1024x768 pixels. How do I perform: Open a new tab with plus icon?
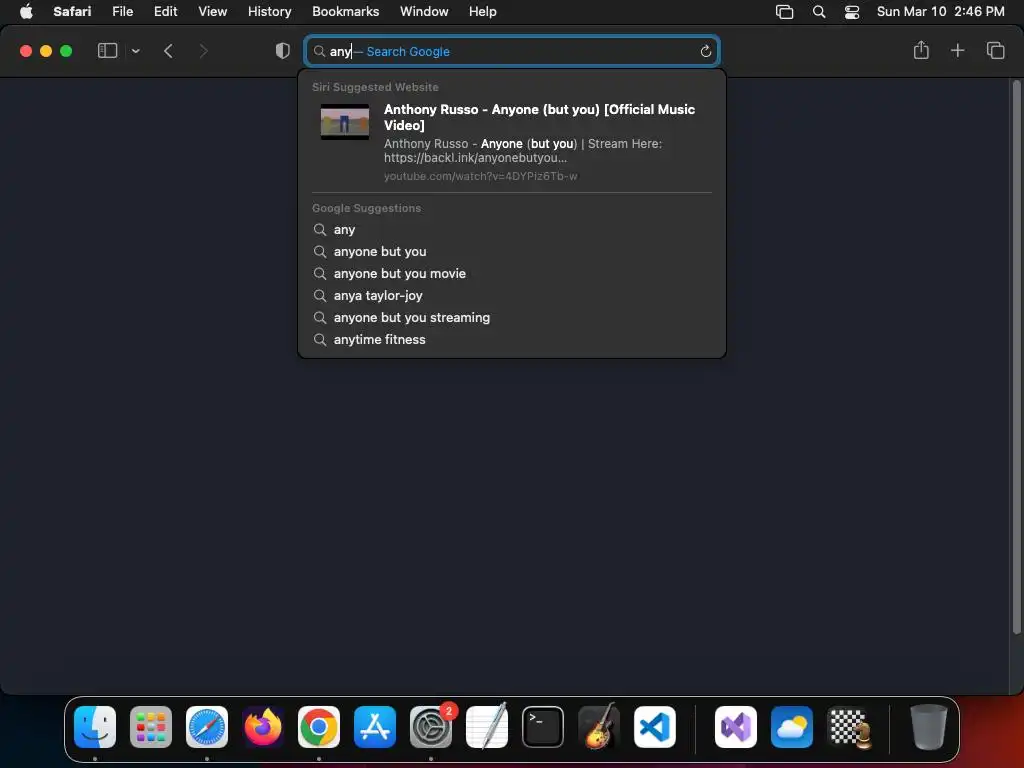[957, 50]
